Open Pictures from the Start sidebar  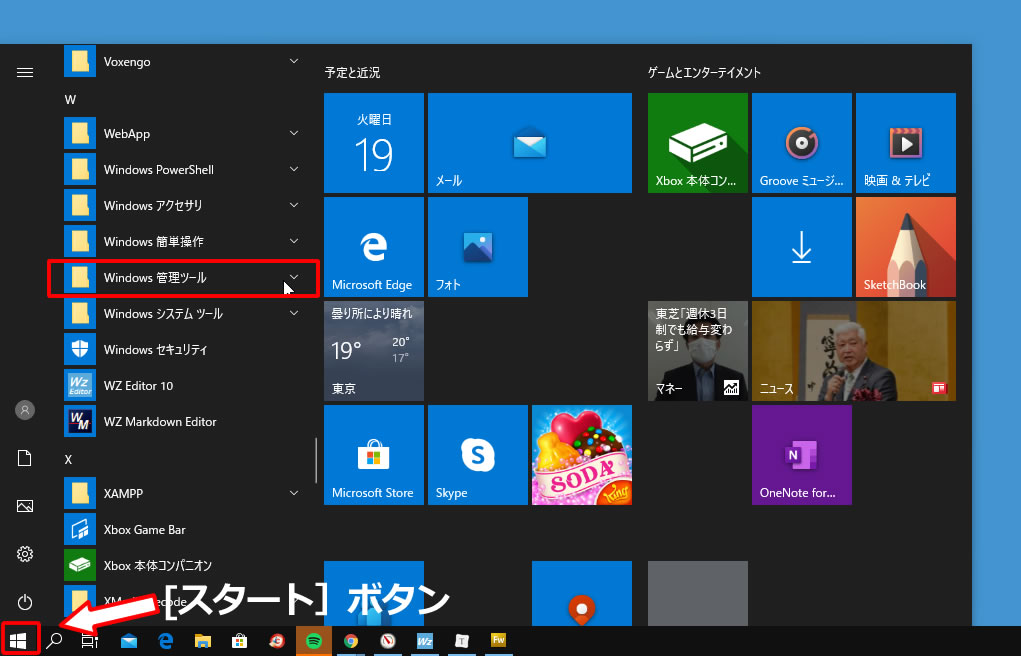tap(25, 506)
